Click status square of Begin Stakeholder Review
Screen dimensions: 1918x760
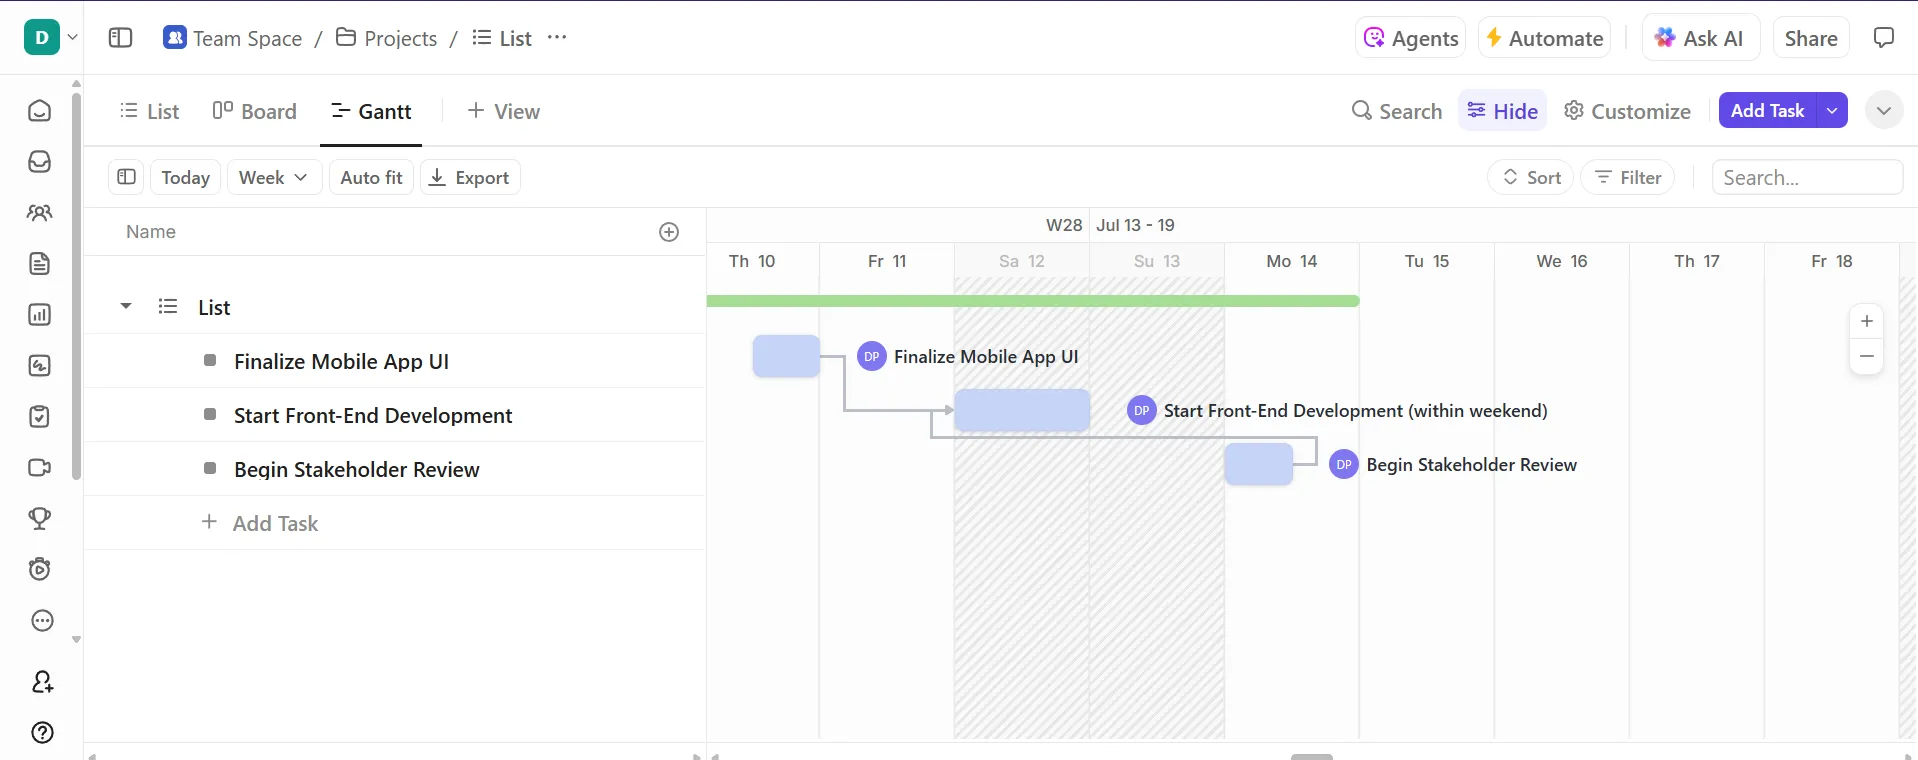click(210, 469)
